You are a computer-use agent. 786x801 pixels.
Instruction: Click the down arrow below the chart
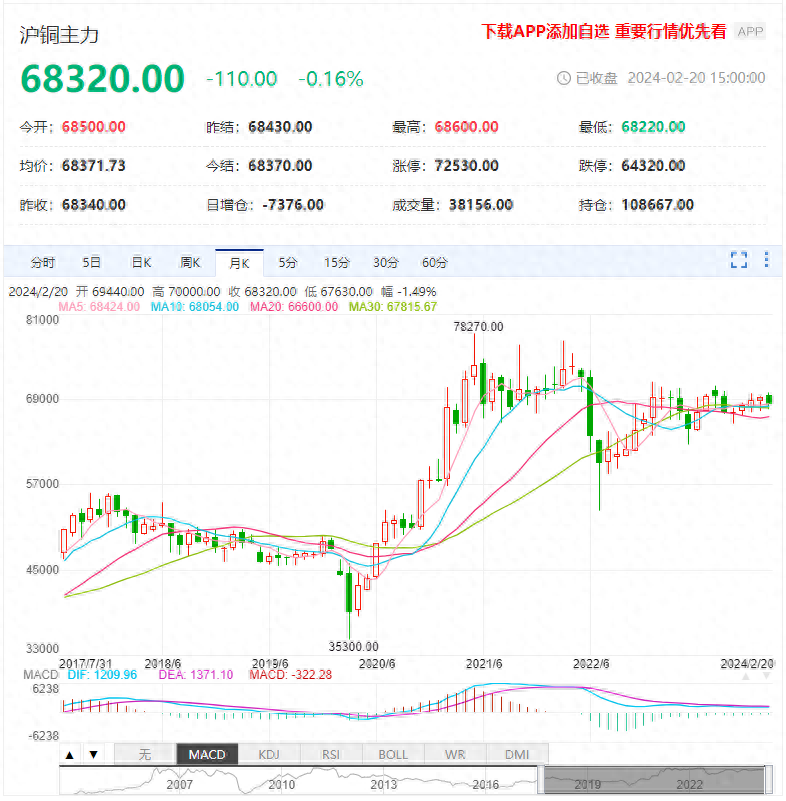click(93, 755)
